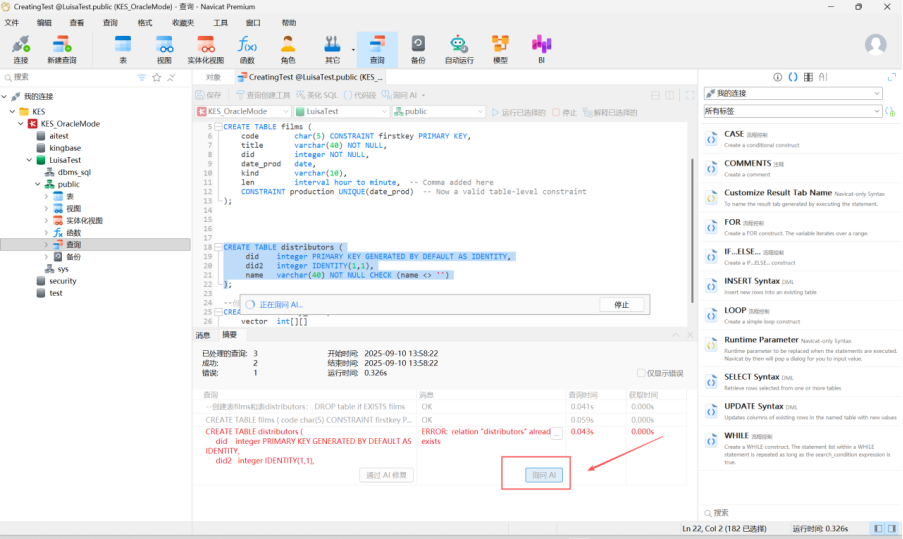Switch to the 消息 (Message) tab

[x=203, y=335]
